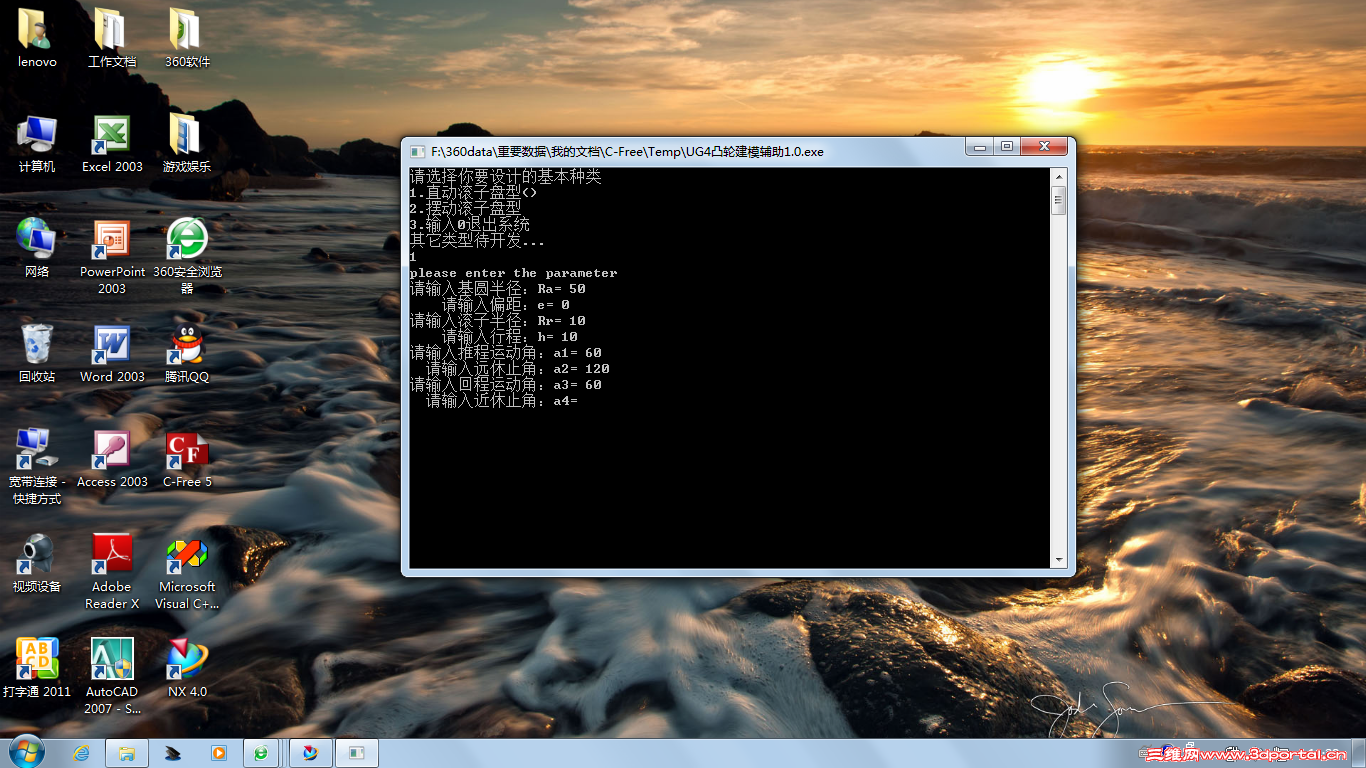Click the 'a3= 60' angle line

506,385
